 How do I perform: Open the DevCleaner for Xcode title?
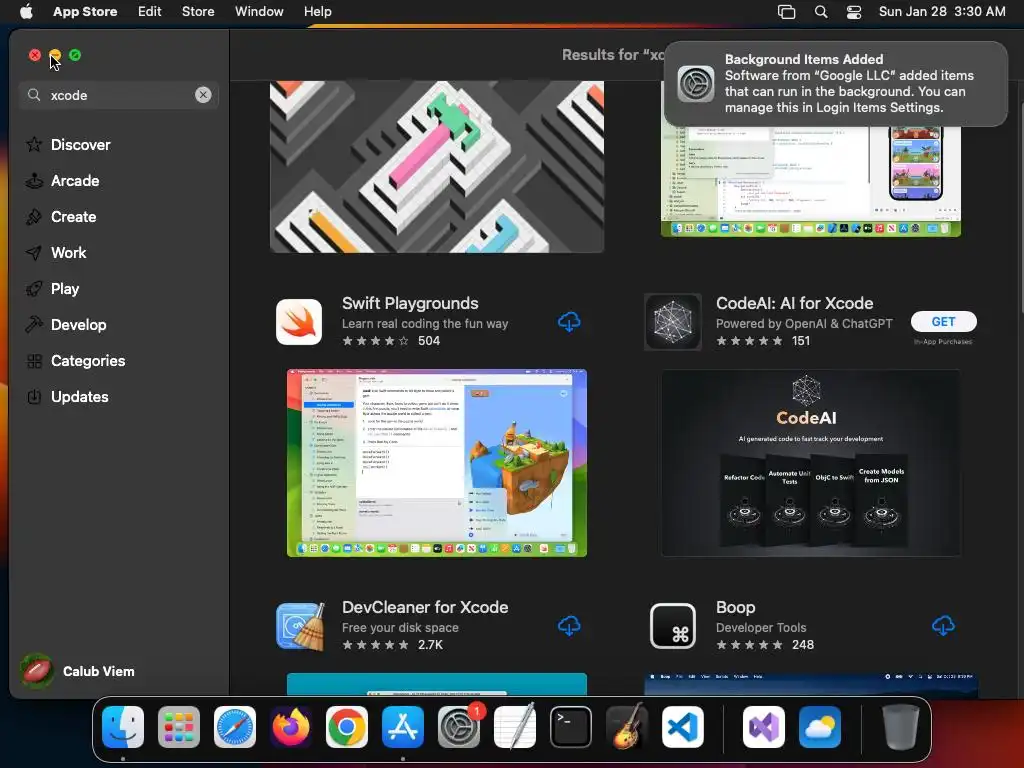click(425, 607)
